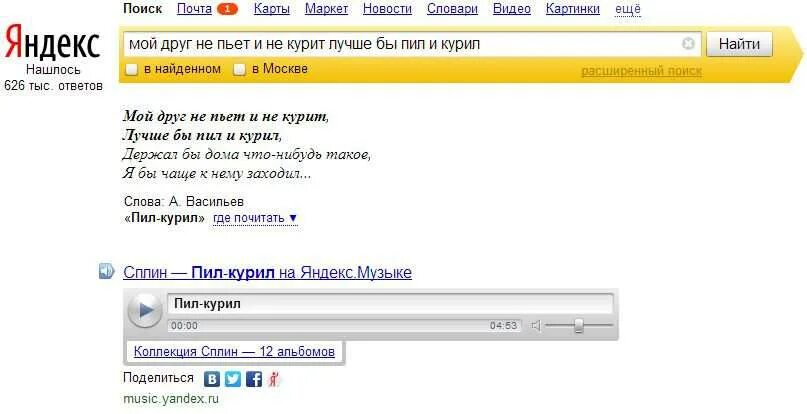Open Коллекция Сплин — 12 альбомов link
Viewport: 807px width, 414px height.
coord(234,352)
